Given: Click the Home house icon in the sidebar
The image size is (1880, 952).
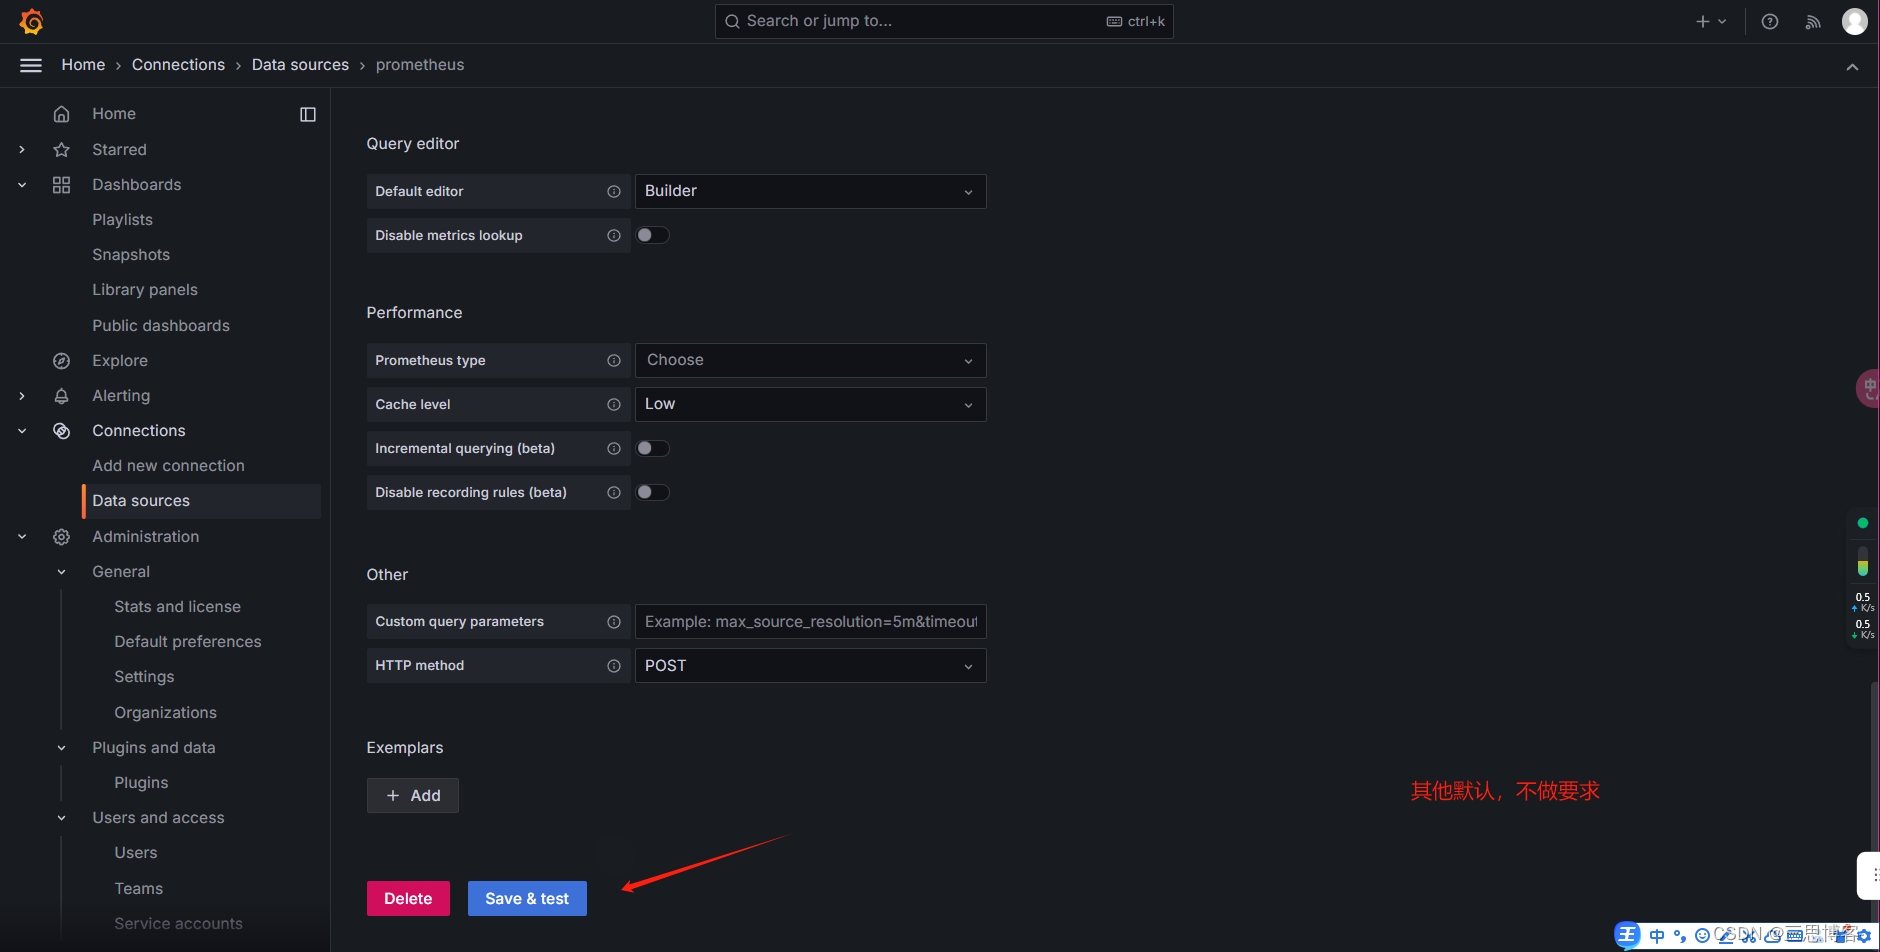Looking at the screenshot, I should tap(61, 114).
